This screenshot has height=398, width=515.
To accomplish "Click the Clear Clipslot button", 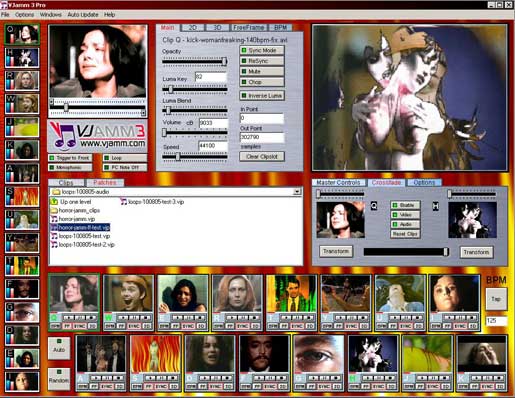I will point(262,156).
